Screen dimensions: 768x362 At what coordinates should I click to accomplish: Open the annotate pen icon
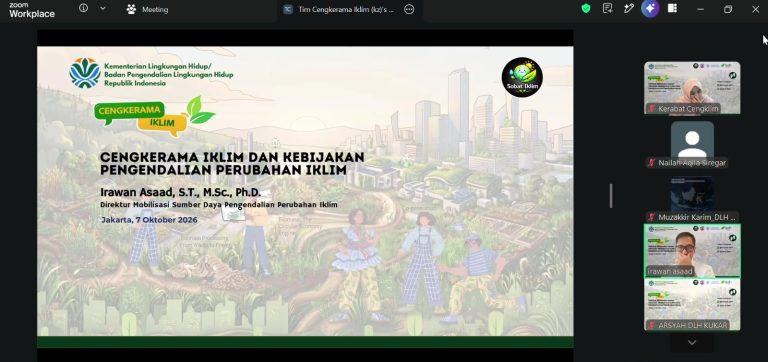coord(629,8)
